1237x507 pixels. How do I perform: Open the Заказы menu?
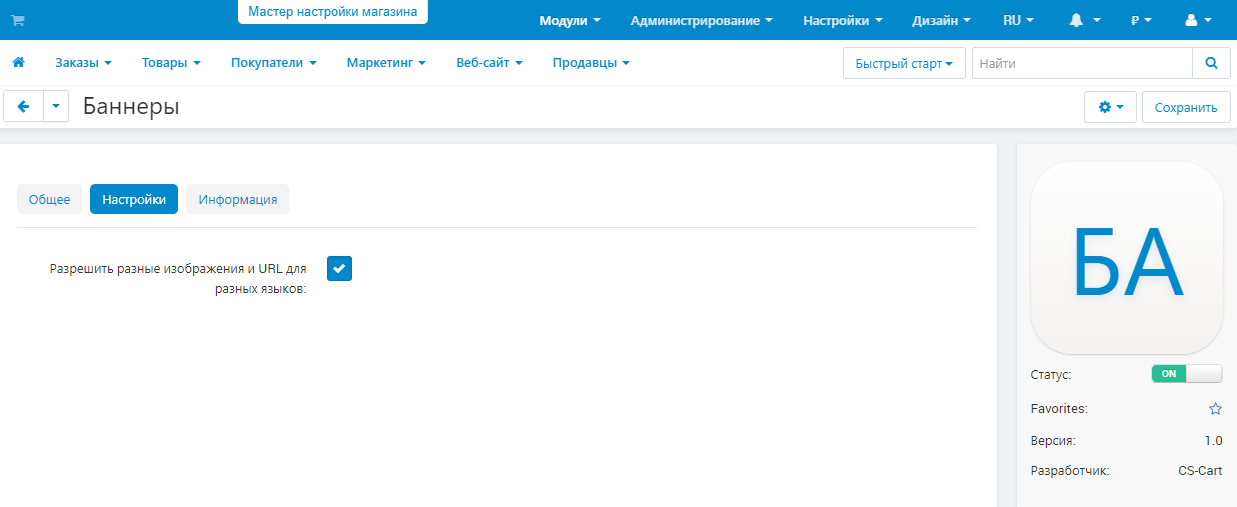[83, 63]
